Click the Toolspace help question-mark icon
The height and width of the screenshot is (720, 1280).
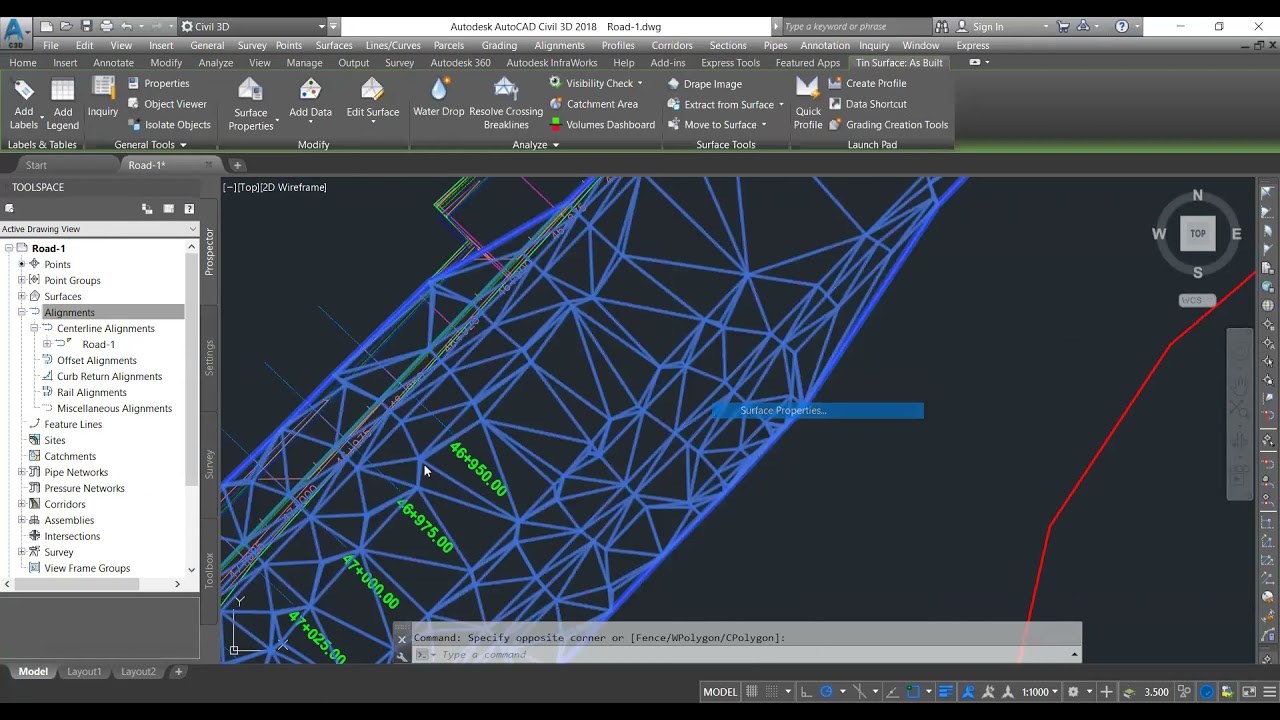(189, 209)
